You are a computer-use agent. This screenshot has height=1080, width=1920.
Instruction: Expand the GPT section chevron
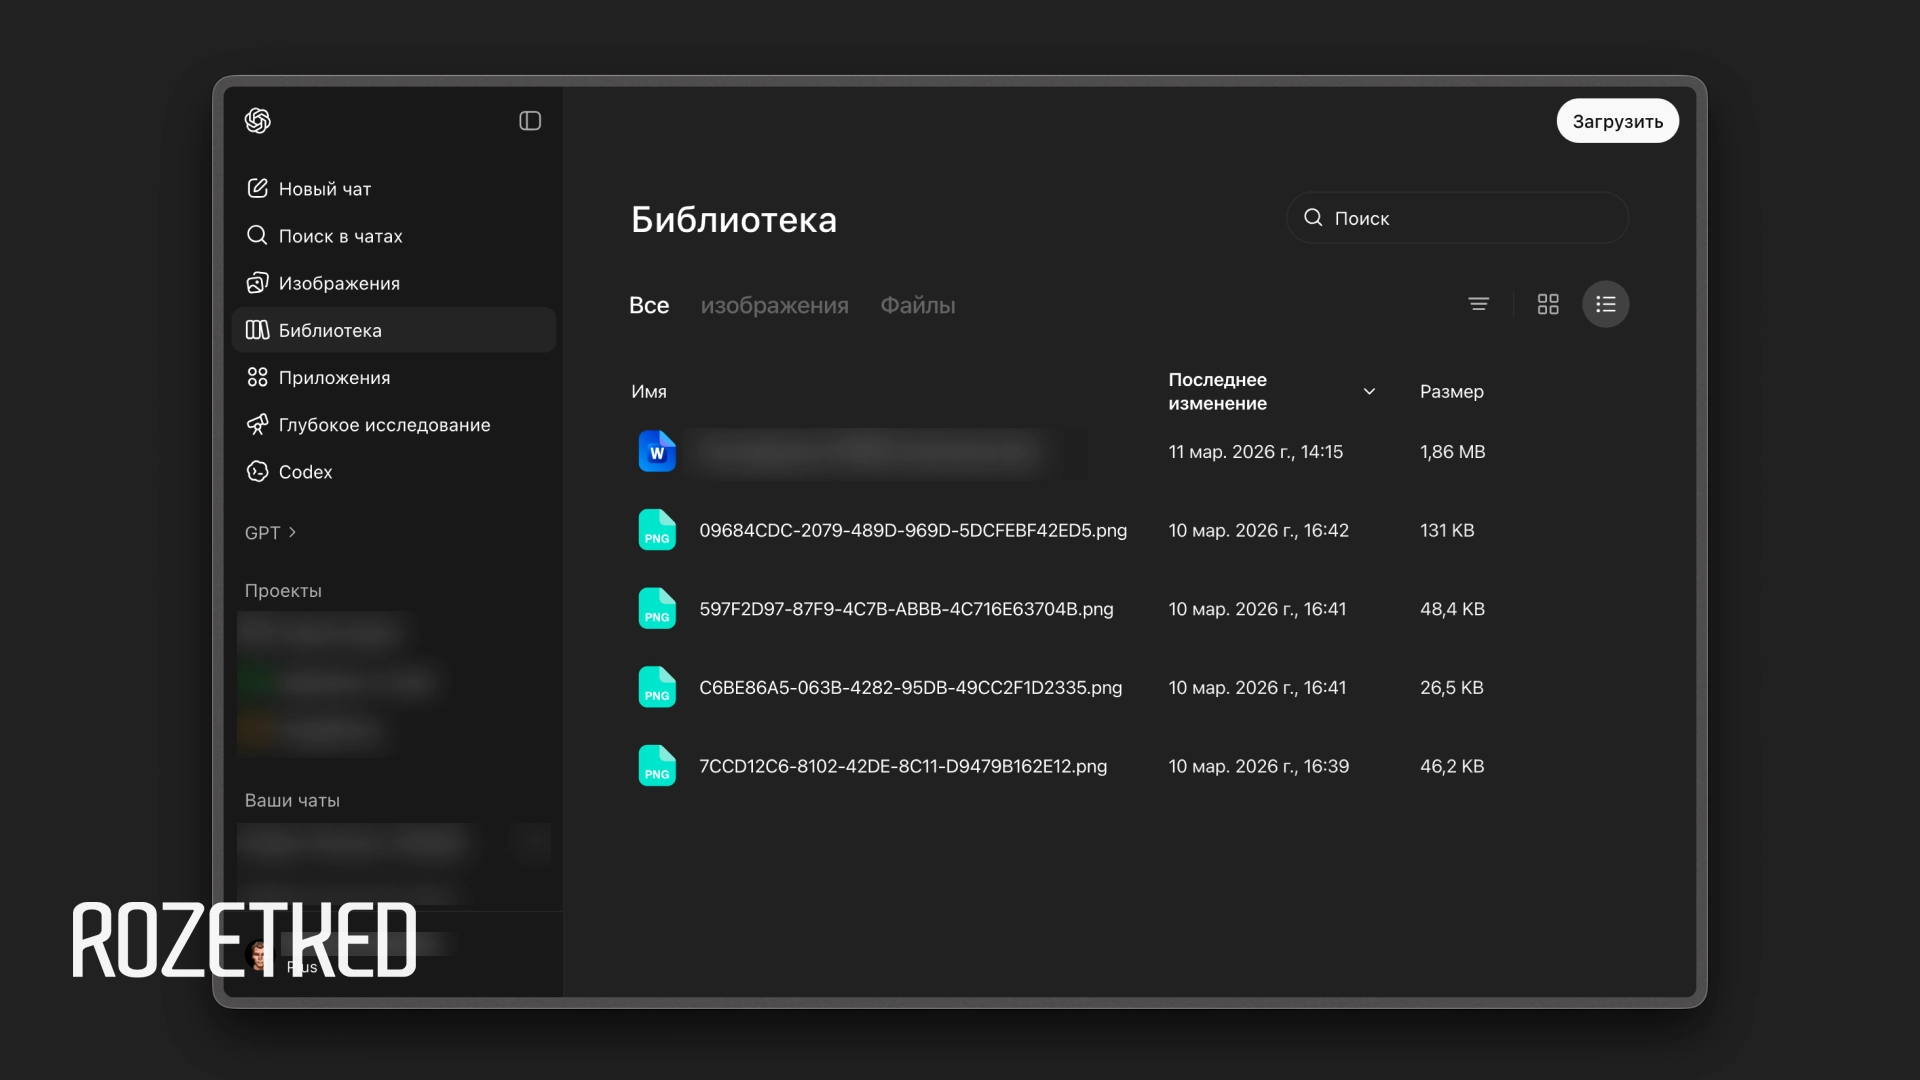pyautogui.click(x=292, y=532)
